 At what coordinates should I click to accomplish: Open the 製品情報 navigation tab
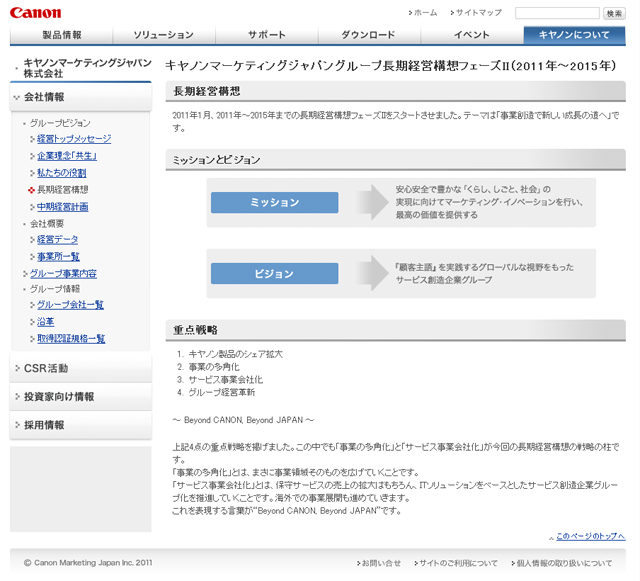click(62, 35)
